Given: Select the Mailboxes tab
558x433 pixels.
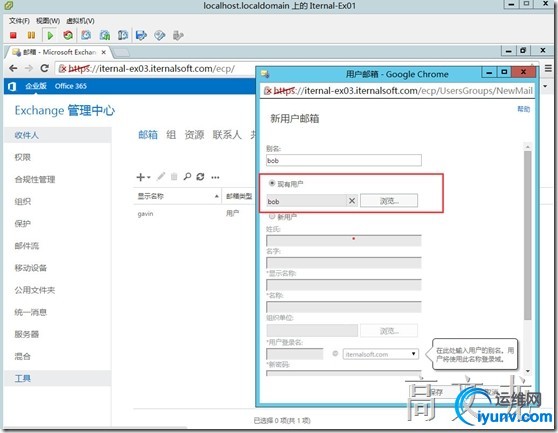Looking at the screenshot, I should (148, 134).
